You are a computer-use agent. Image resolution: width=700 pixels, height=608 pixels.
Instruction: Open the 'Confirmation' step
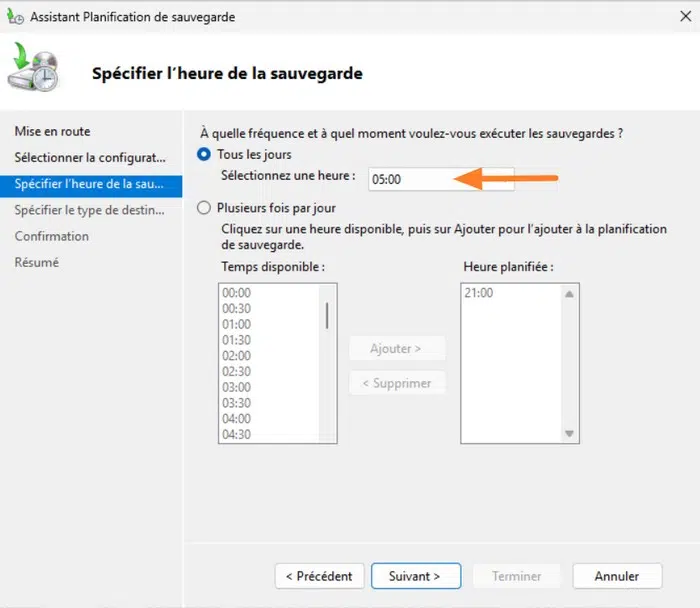coord(52,236)
